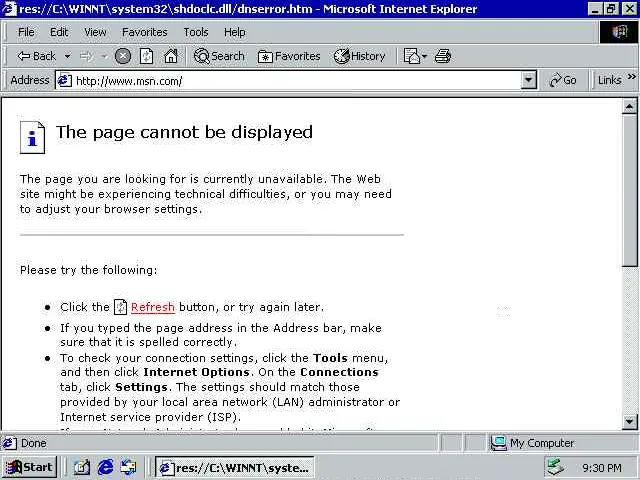
Task: Go to the Home page icon
Action: [171, 56]
